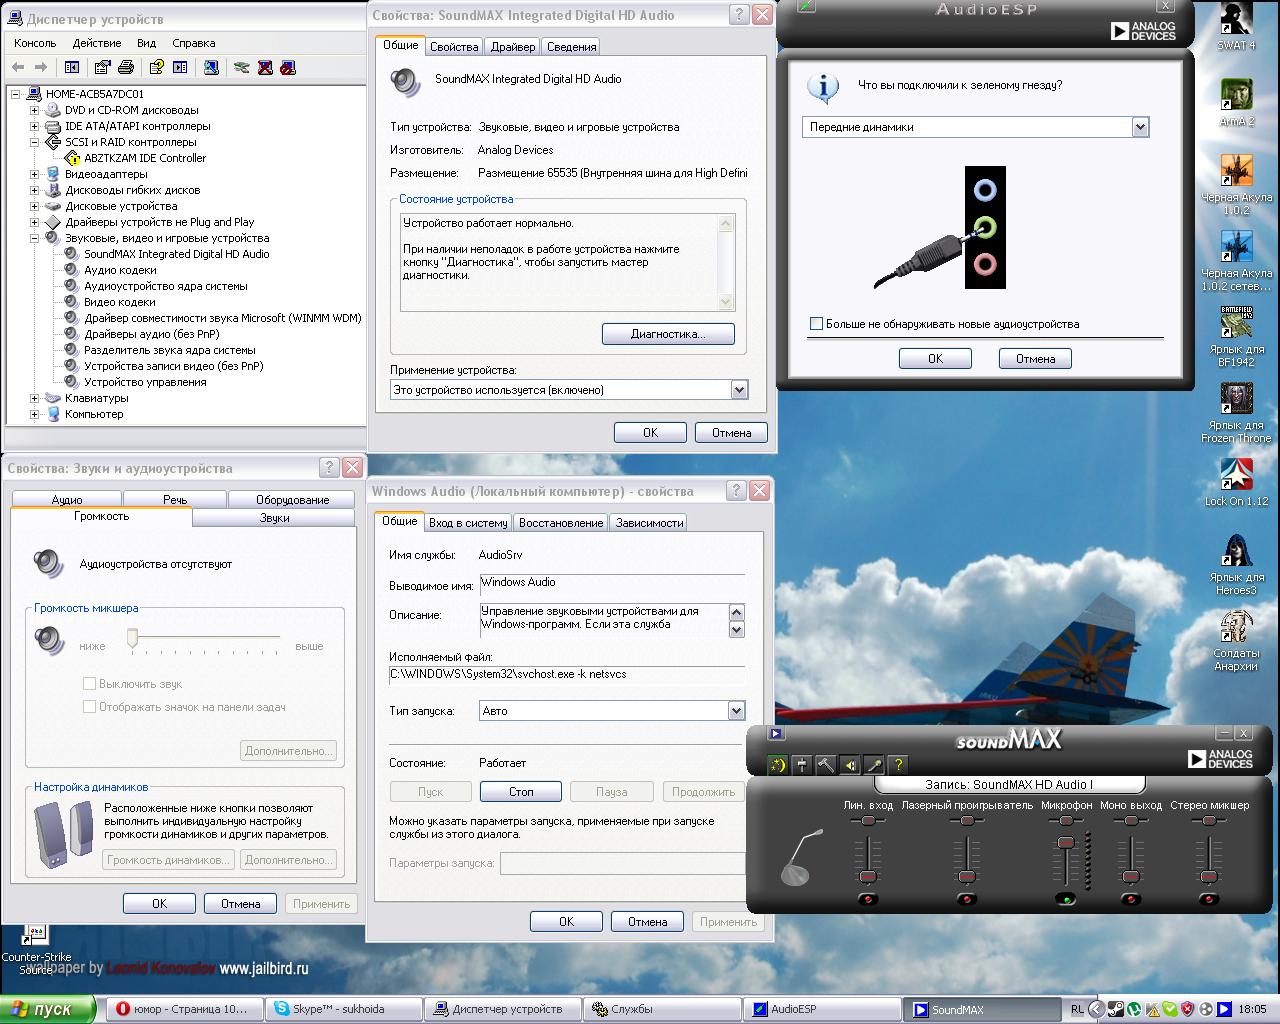Click the Микрофон volume slider handle
1280x1024 pixels.
click(x=1066, y=845)
